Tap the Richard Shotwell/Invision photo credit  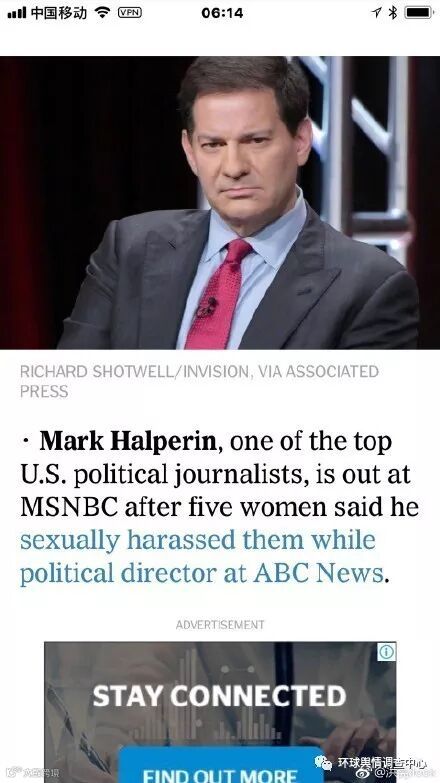pyautogui.click(x=199, y=382)
